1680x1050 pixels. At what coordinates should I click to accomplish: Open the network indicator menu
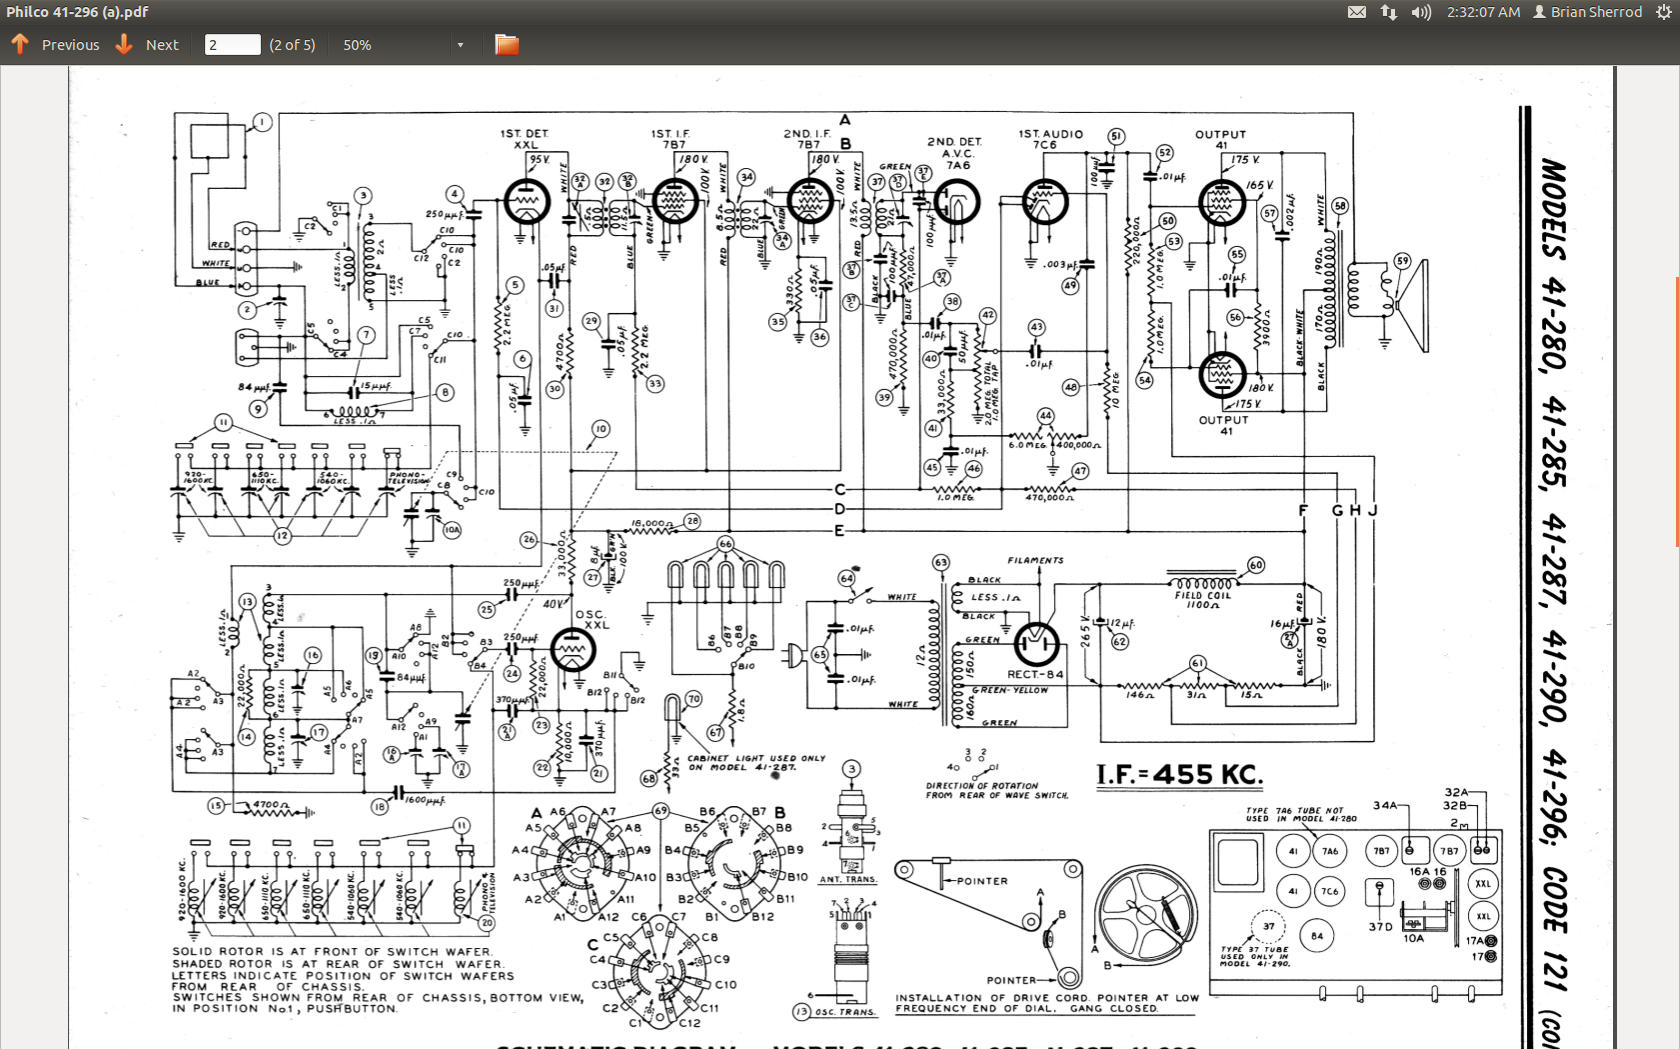pyautogui.click(x=1389, y=12)
